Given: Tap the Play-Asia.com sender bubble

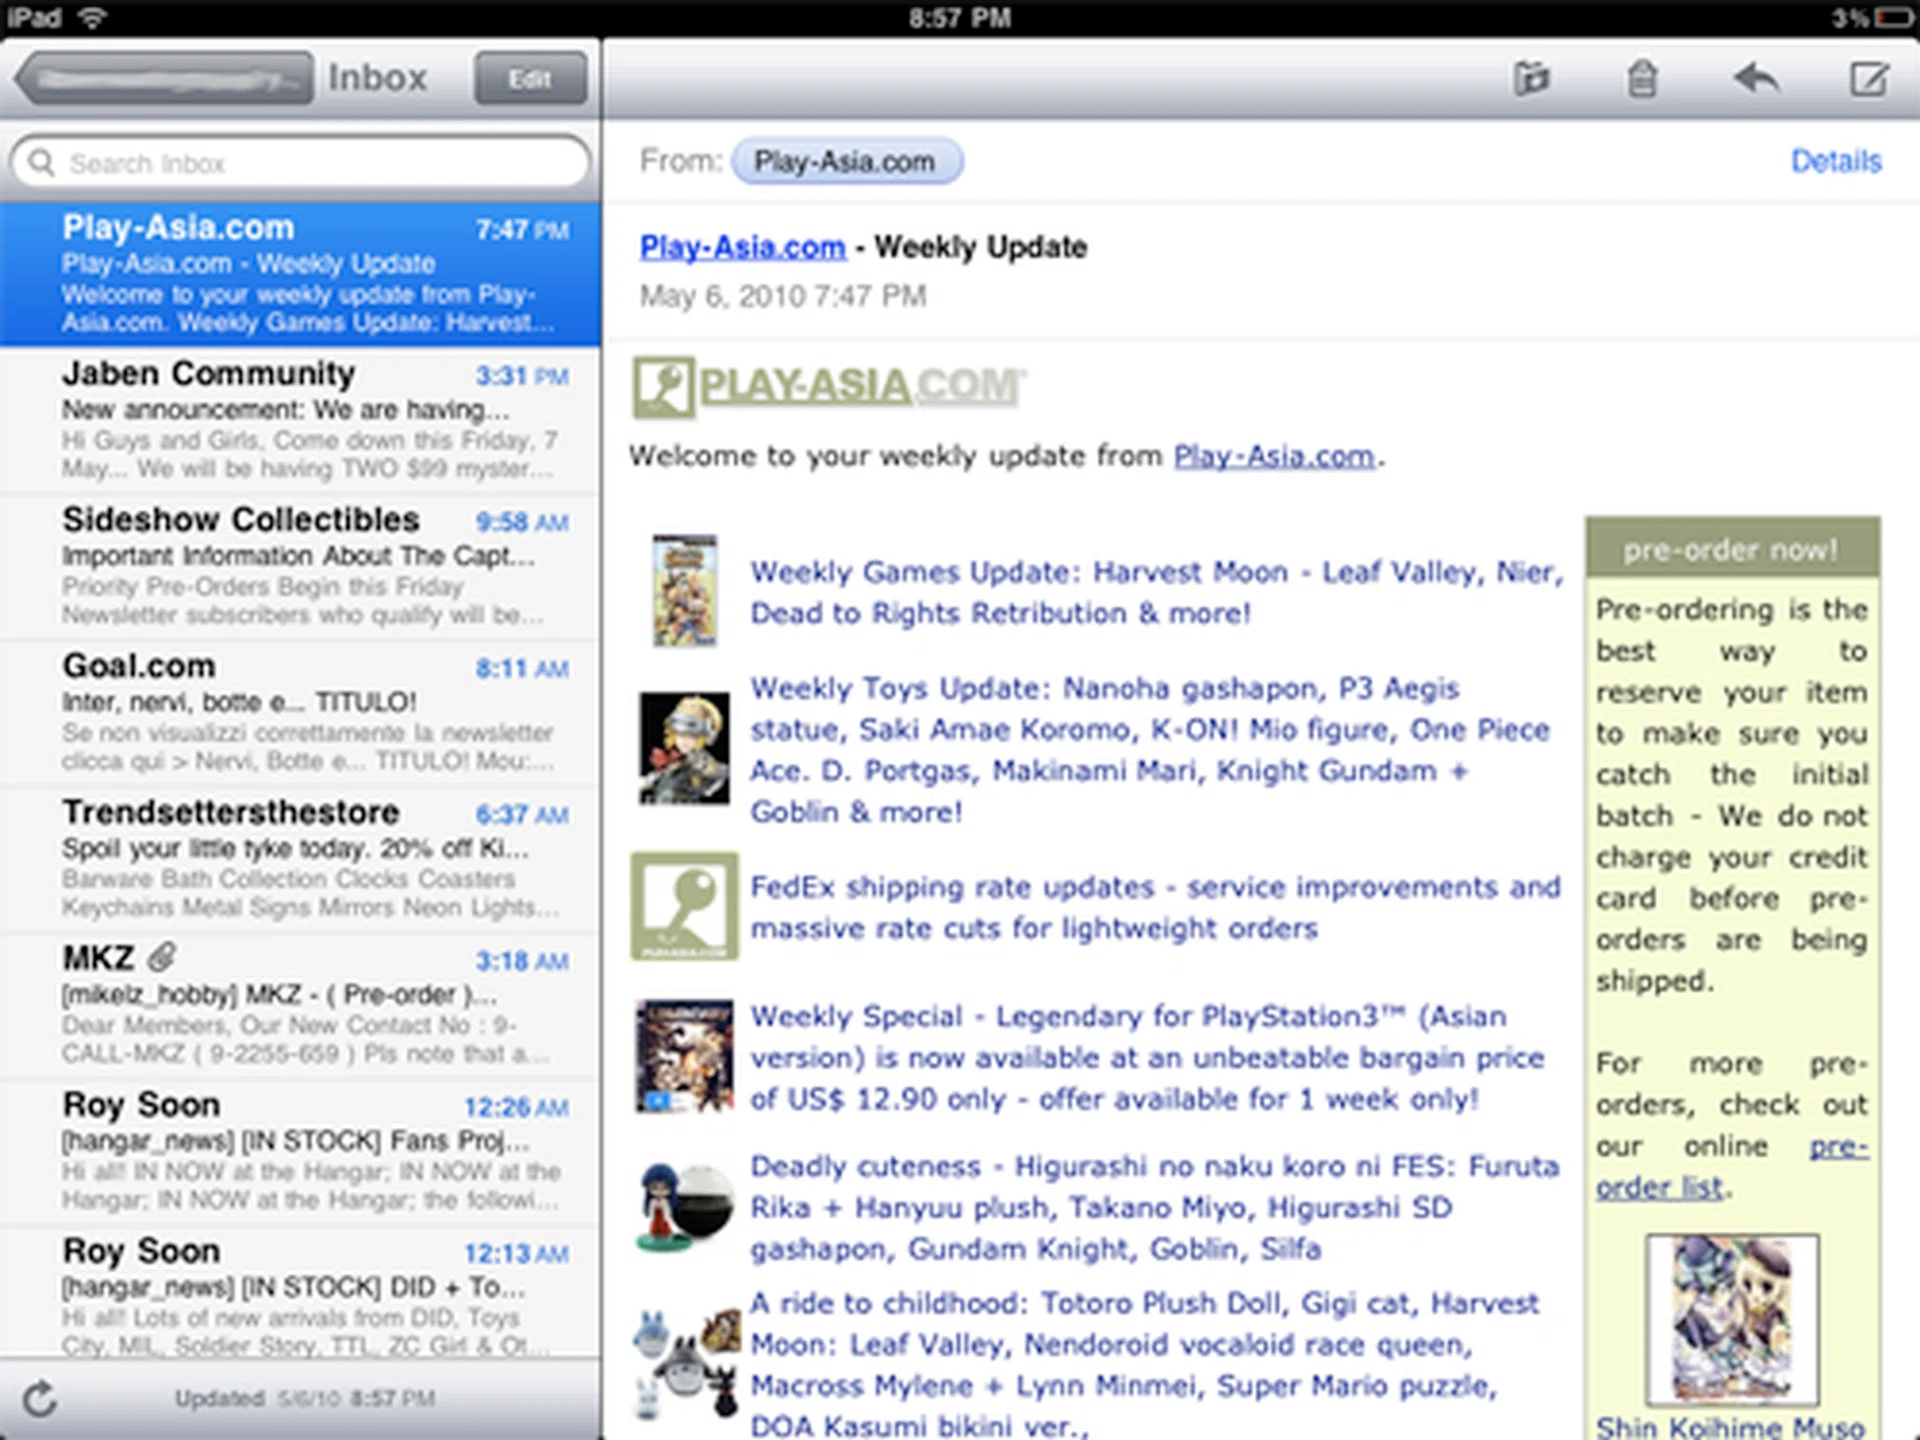Looking at the screenshot, I should (848, 161).
